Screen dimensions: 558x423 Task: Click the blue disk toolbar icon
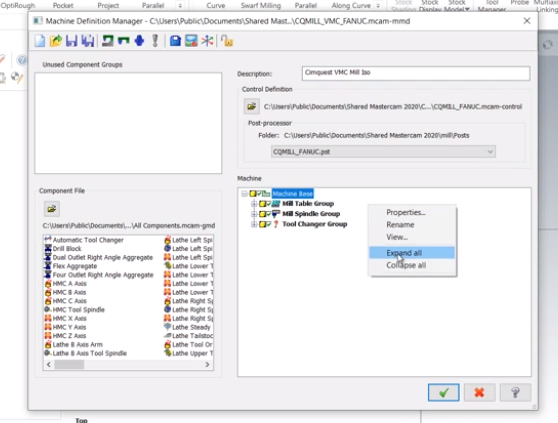pyautogui.click(x=175, y=41)
